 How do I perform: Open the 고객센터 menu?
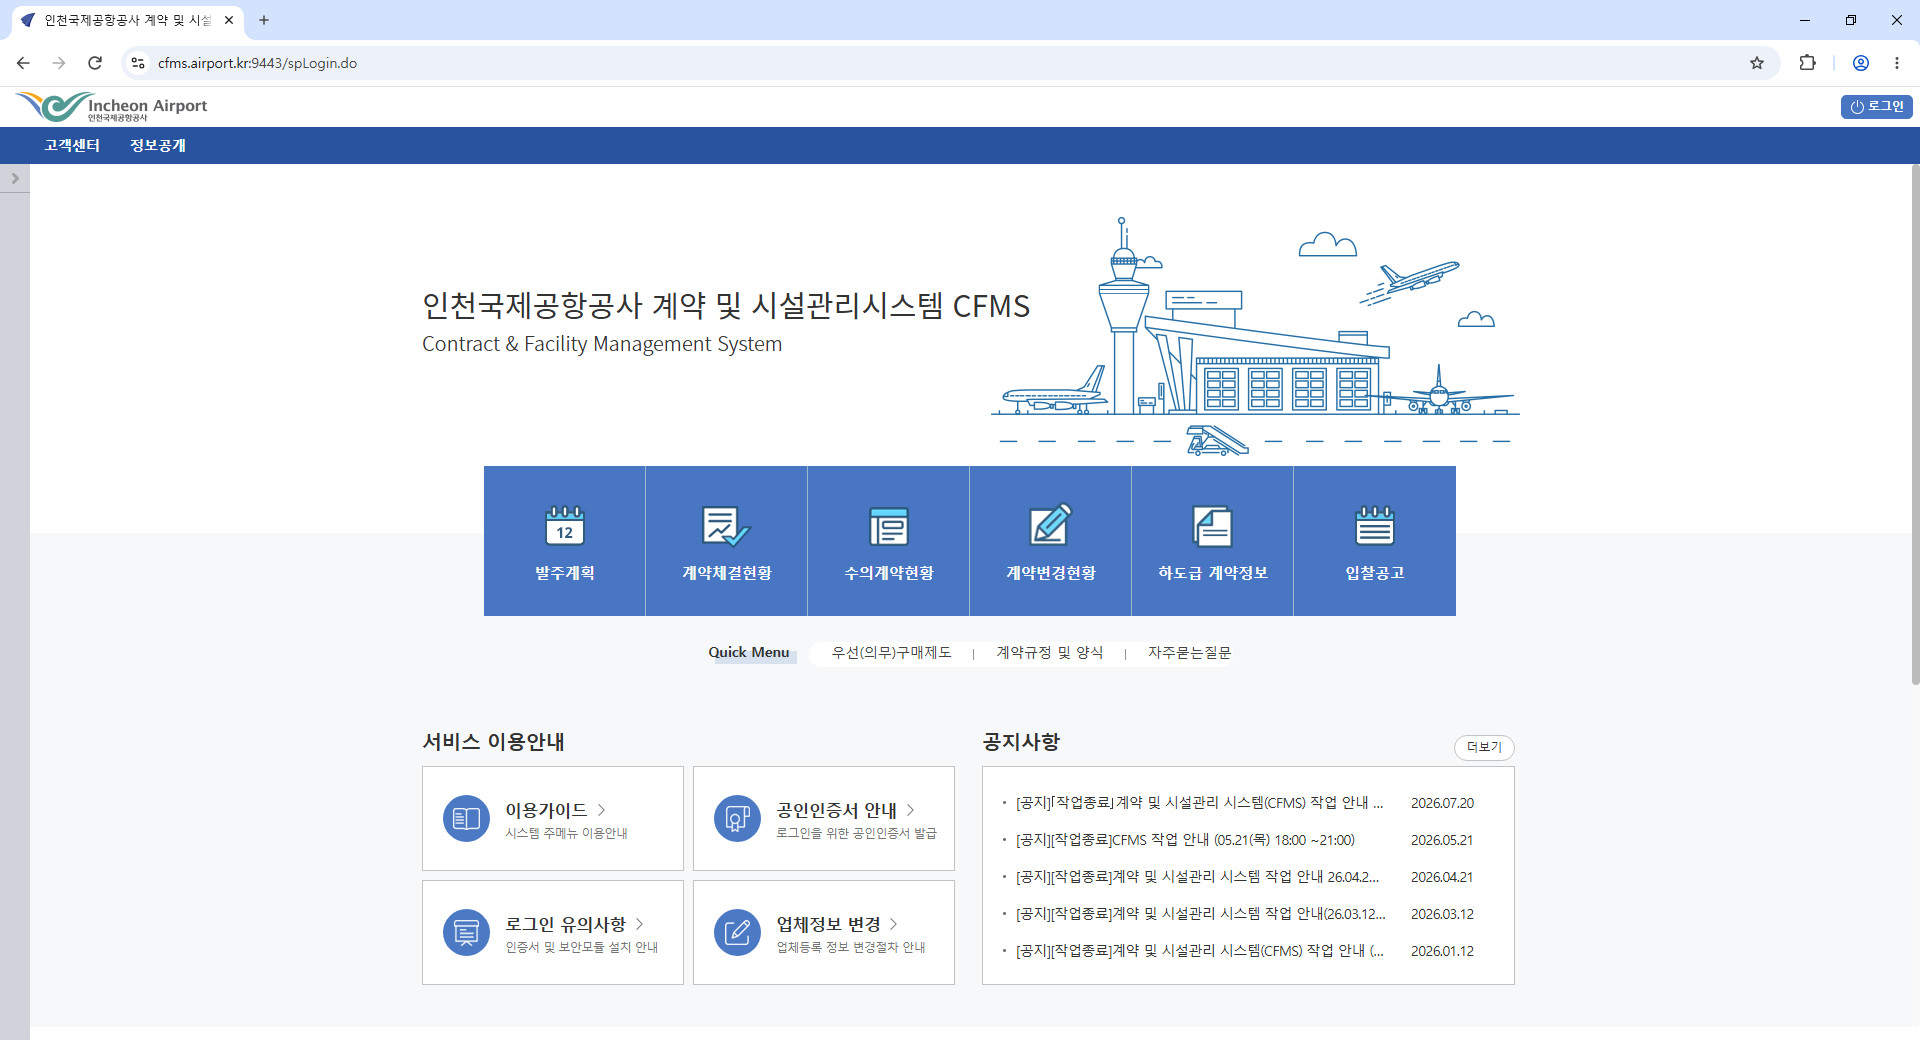72,146
